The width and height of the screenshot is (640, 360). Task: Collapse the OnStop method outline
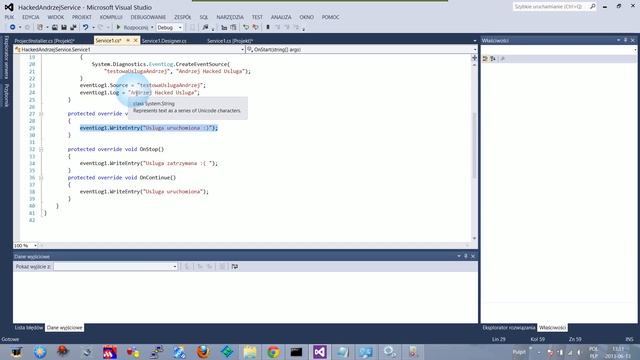[41, 149]
